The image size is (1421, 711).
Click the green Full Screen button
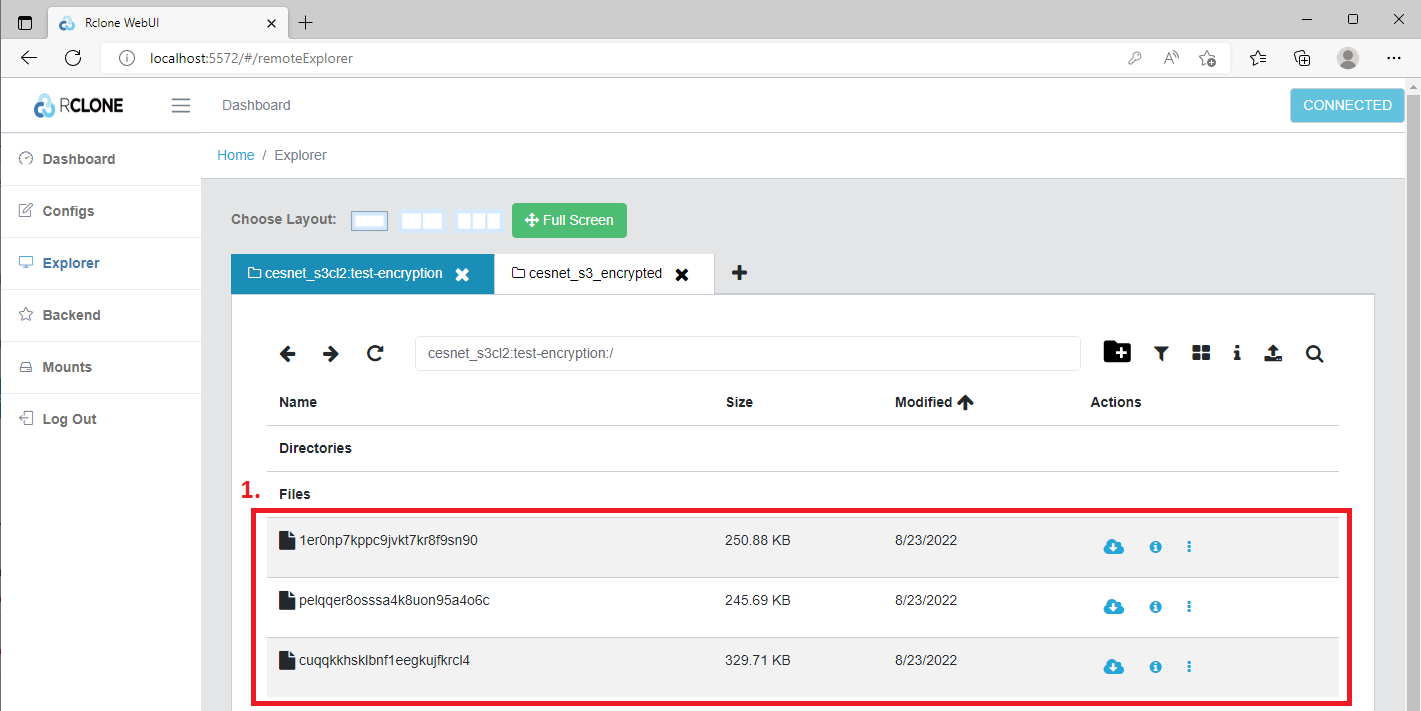(569, 220)
